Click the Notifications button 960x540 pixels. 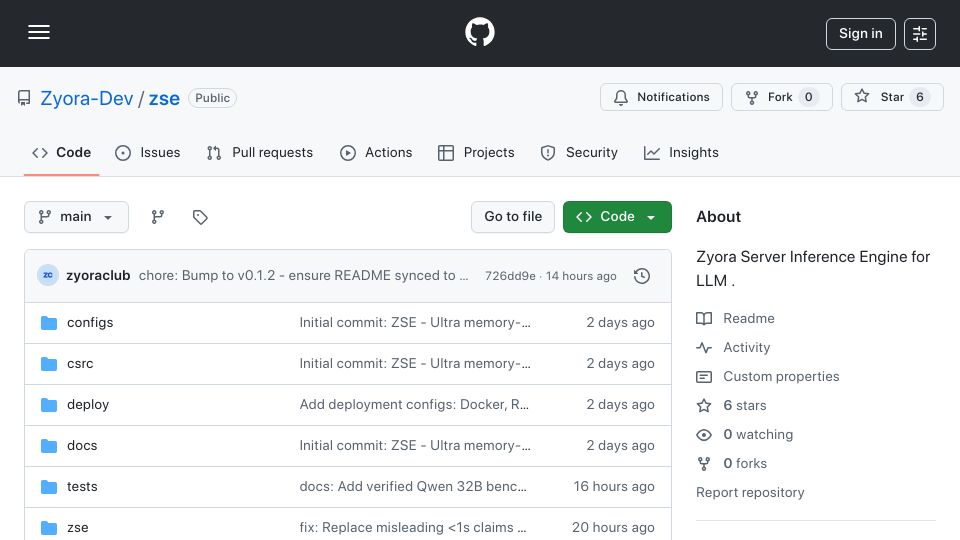click(x=661, y=97)
